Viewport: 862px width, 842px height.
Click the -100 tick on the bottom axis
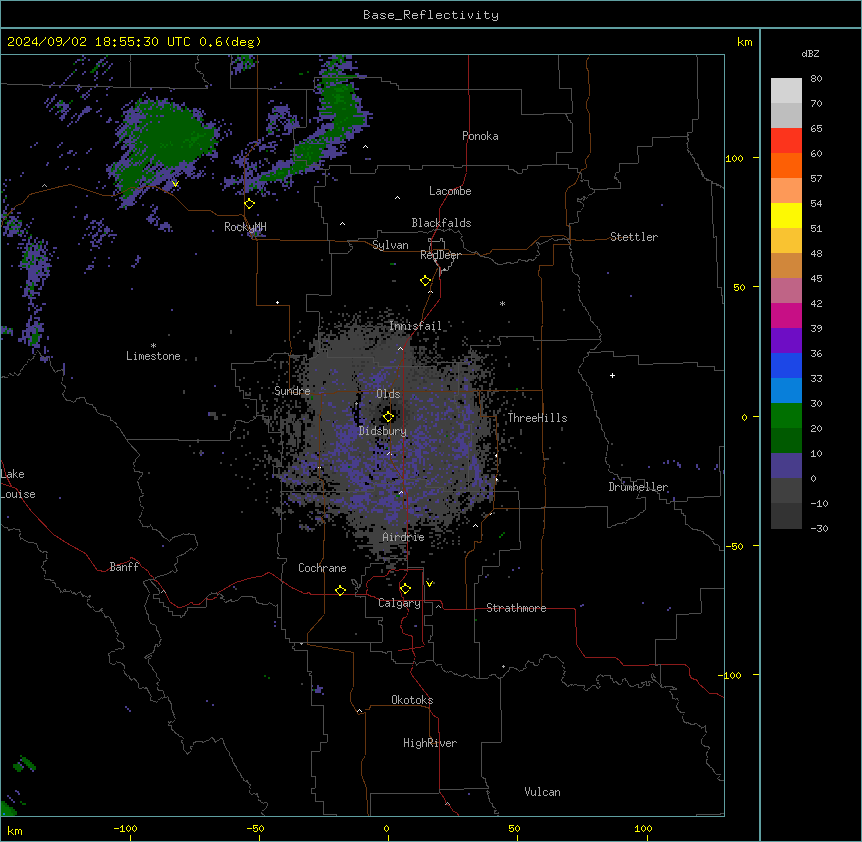[125, 828]
